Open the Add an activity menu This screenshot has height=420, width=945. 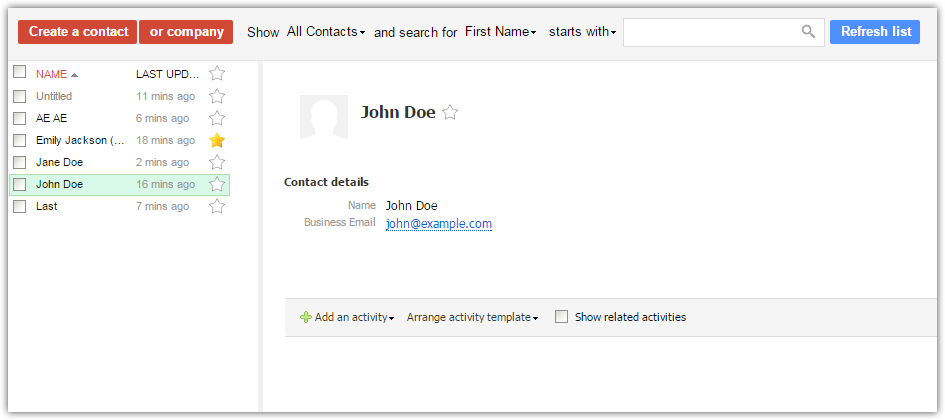pos(347,317)
